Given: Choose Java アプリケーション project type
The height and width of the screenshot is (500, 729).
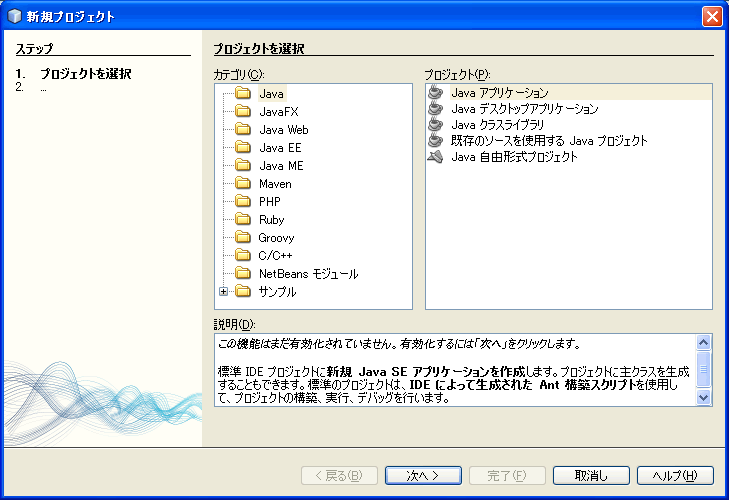Looking at the screenshot, I should [x=500, y=93].
